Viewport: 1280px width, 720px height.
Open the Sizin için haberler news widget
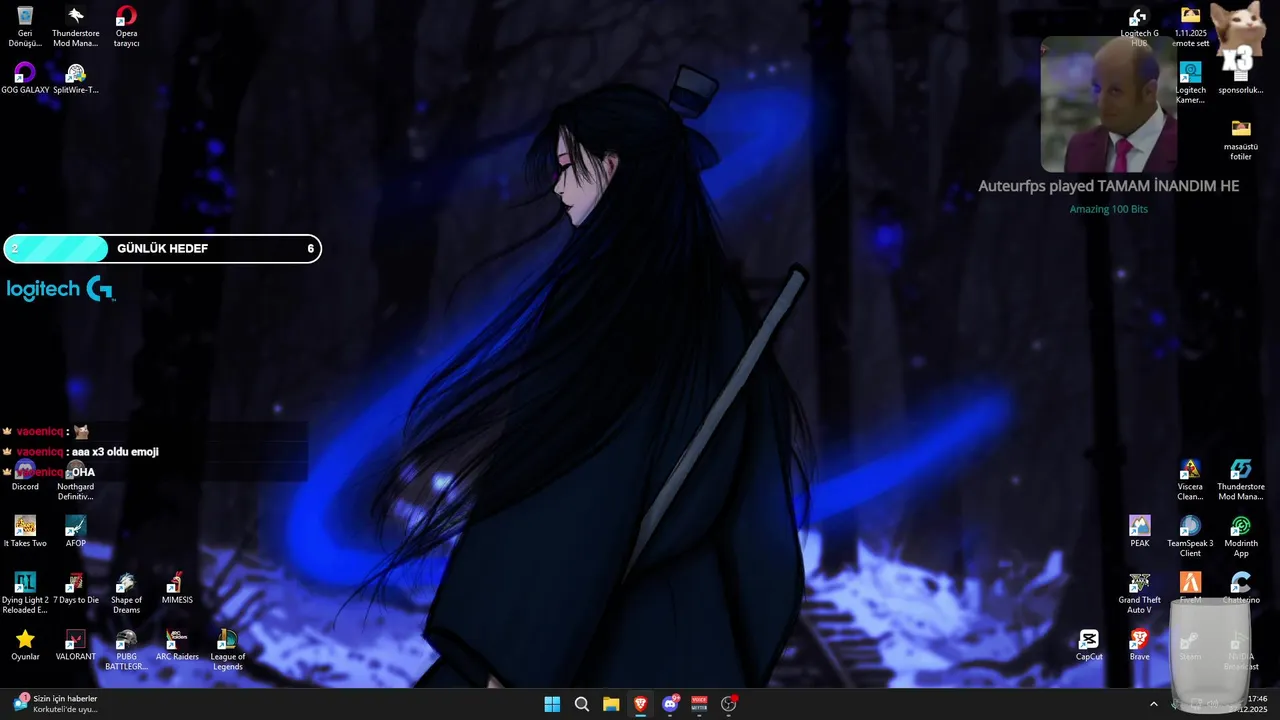pos(56,704)
